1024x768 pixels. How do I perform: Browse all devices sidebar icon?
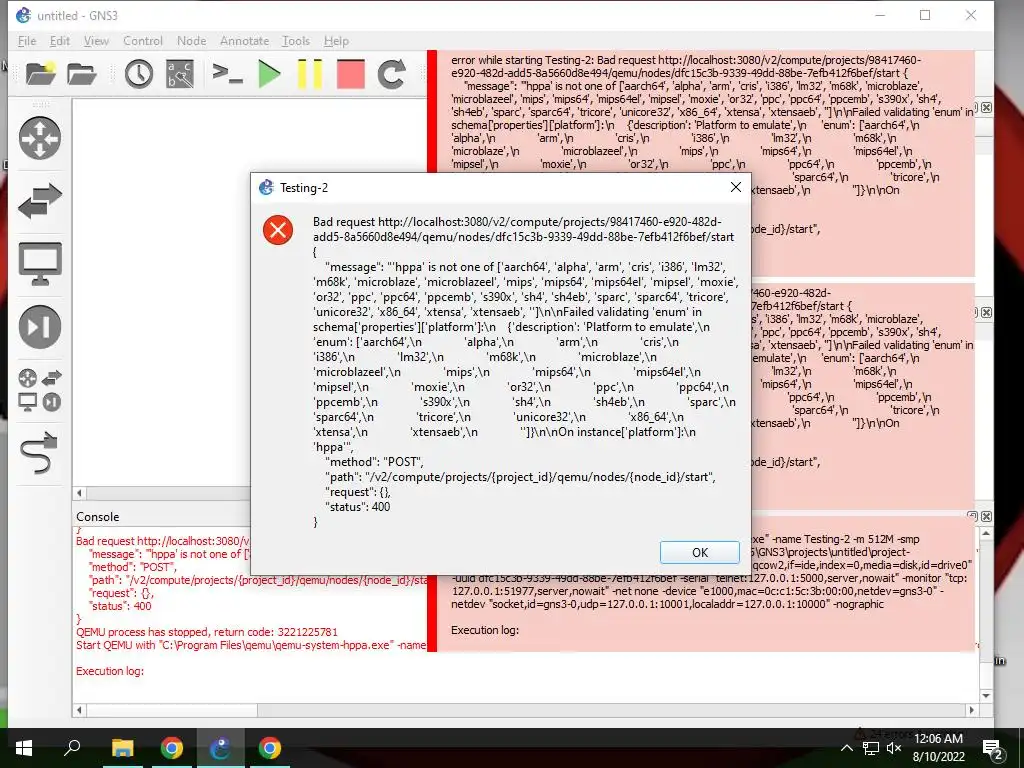(40, 390)
